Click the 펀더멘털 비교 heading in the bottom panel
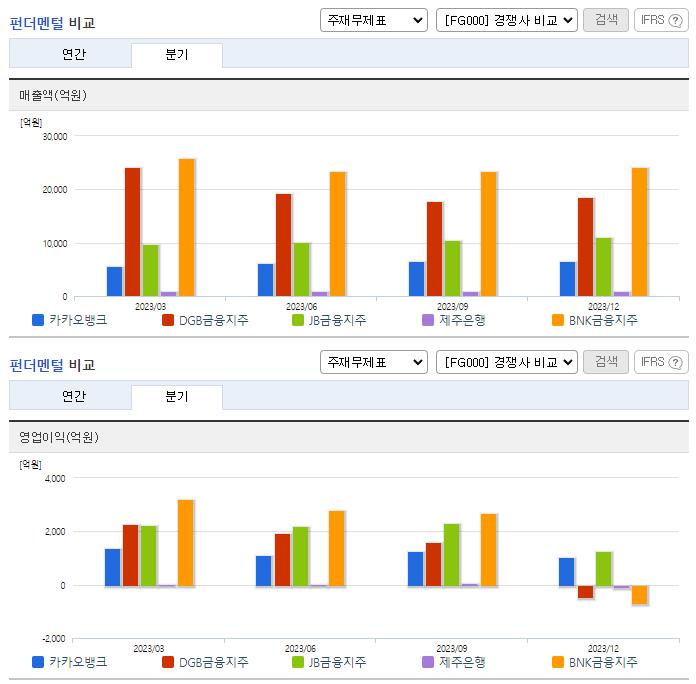696x684 pixels. [x=52, y=365]
